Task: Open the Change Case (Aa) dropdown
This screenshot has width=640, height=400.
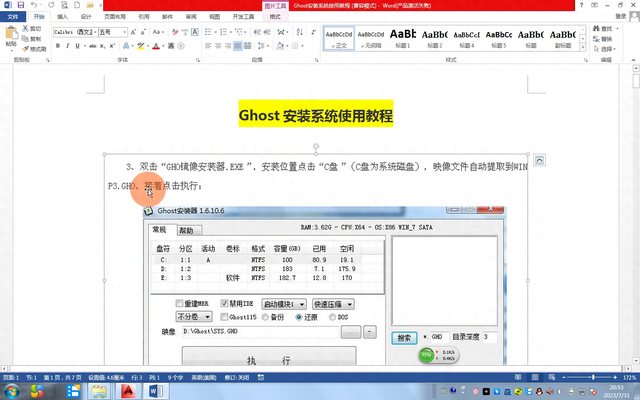Action: [158, 32]
